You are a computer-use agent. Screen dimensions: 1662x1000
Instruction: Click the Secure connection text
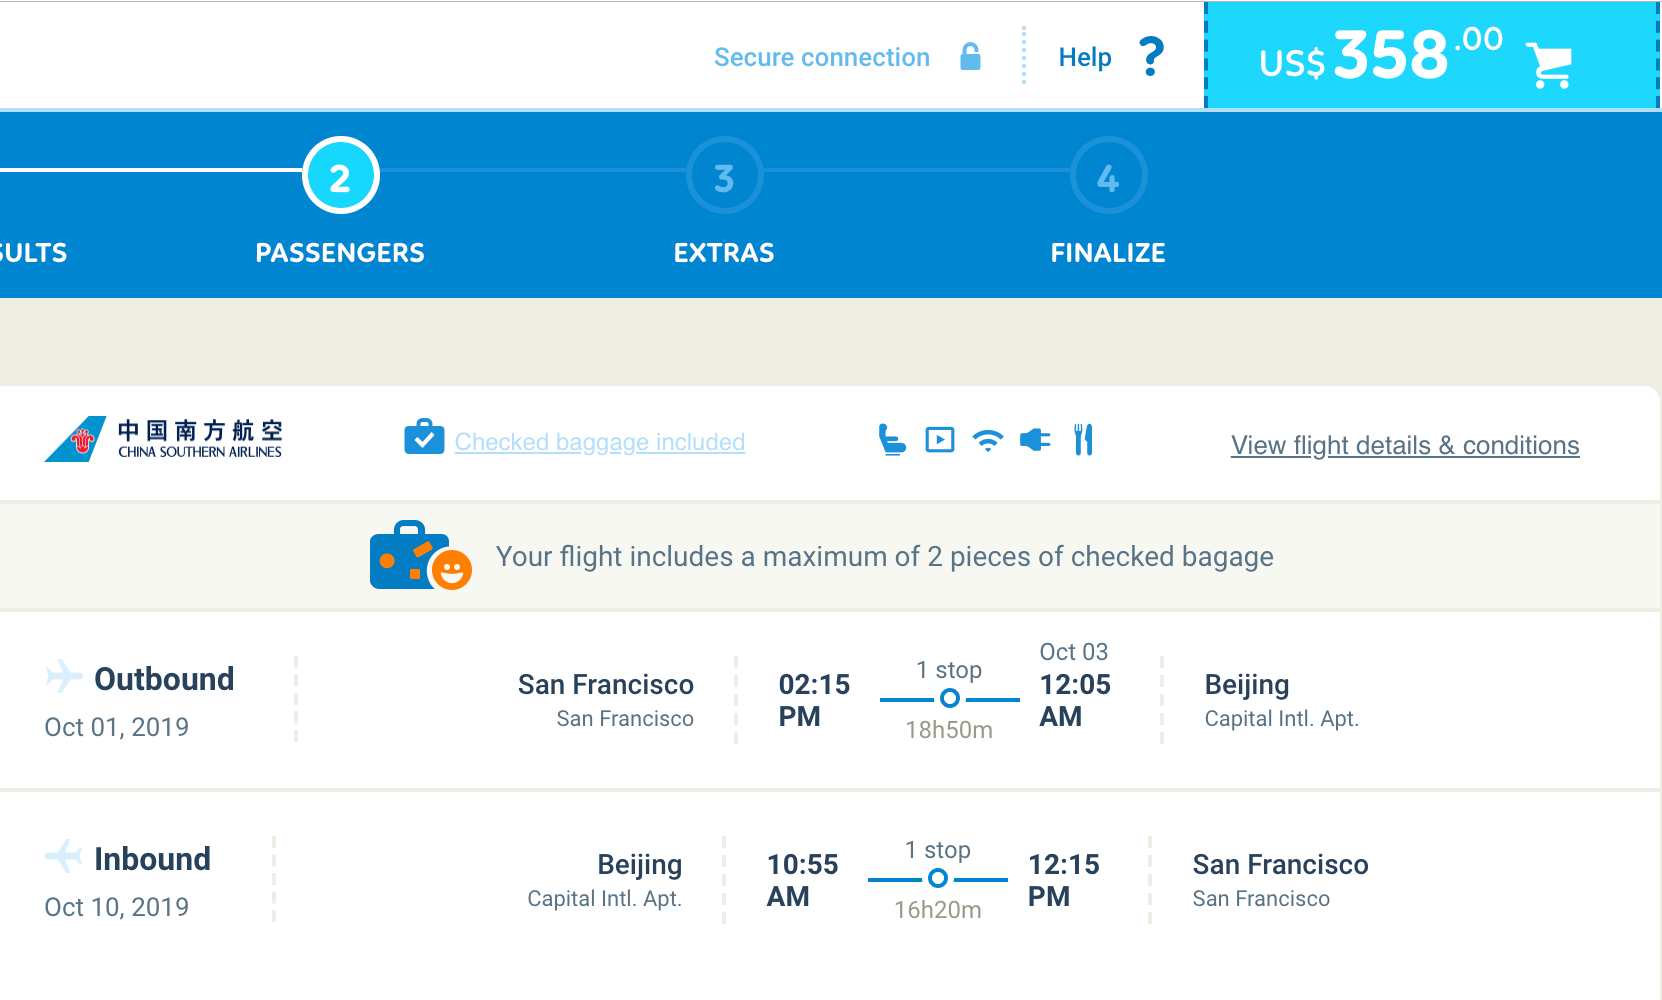click(x=821, y=57)
